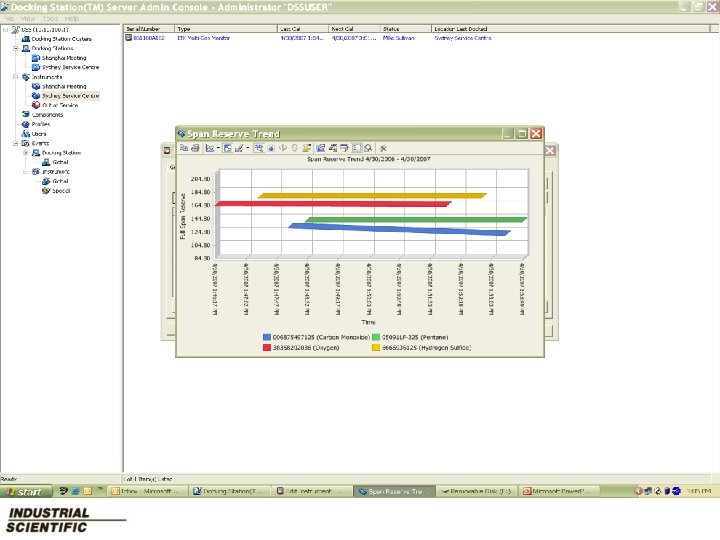Collapse Instrument node under Events
Image resolution: width=720 pixels, height=540 pixels.
click(26, 172)
